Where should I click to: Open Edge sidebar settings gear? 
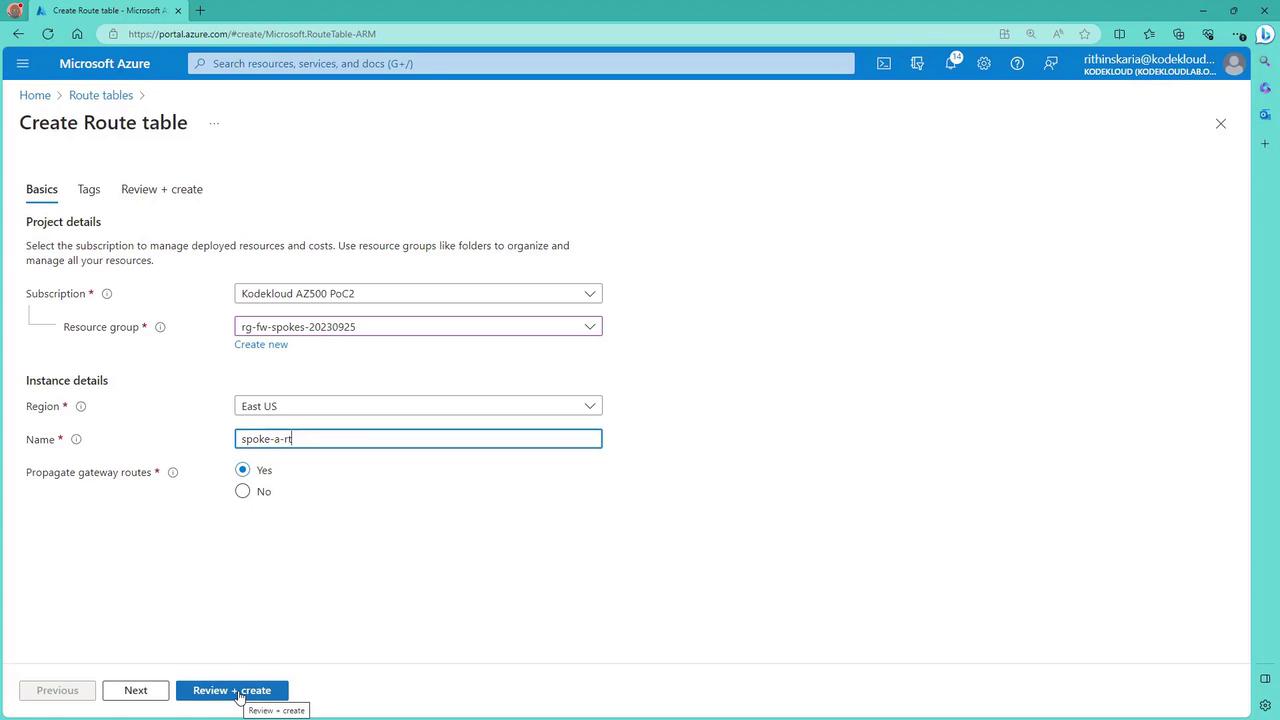tap(1265, 706)
